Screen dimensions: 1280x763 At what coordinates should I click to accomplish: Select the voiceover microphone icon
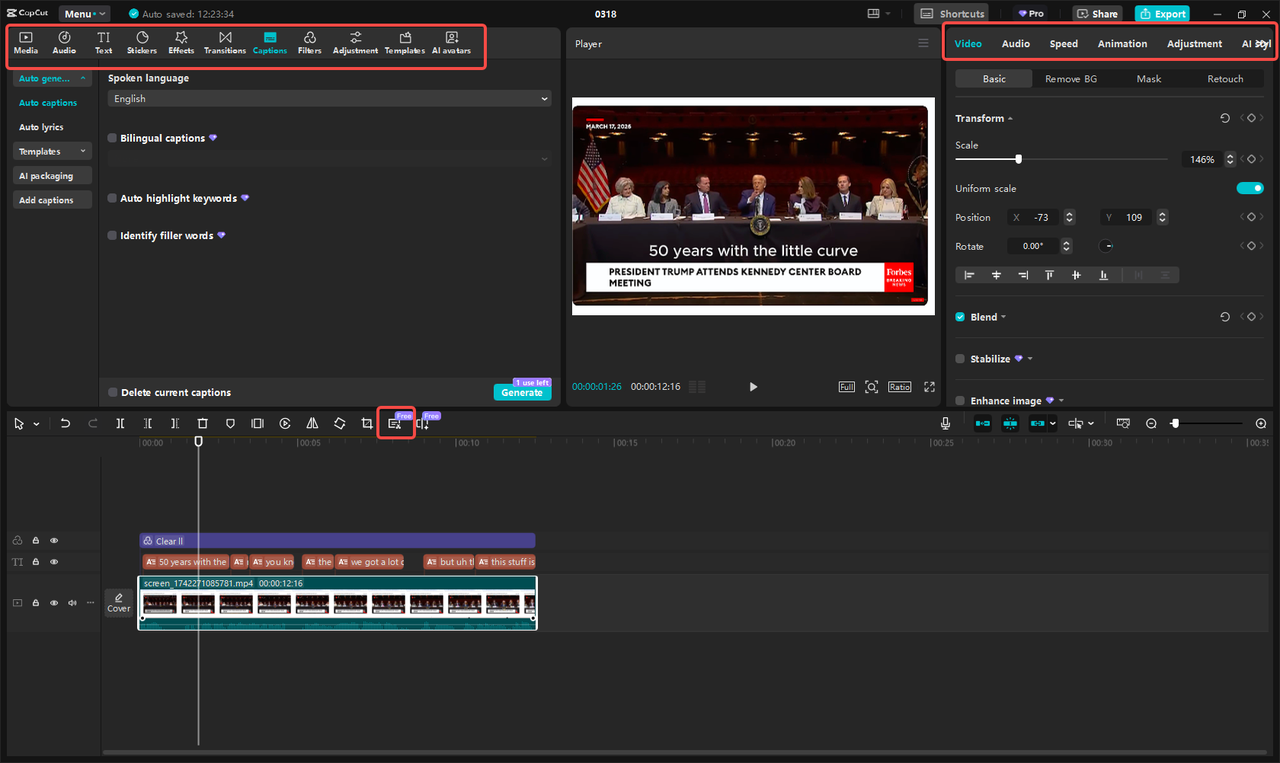click(x=945, y=423)
